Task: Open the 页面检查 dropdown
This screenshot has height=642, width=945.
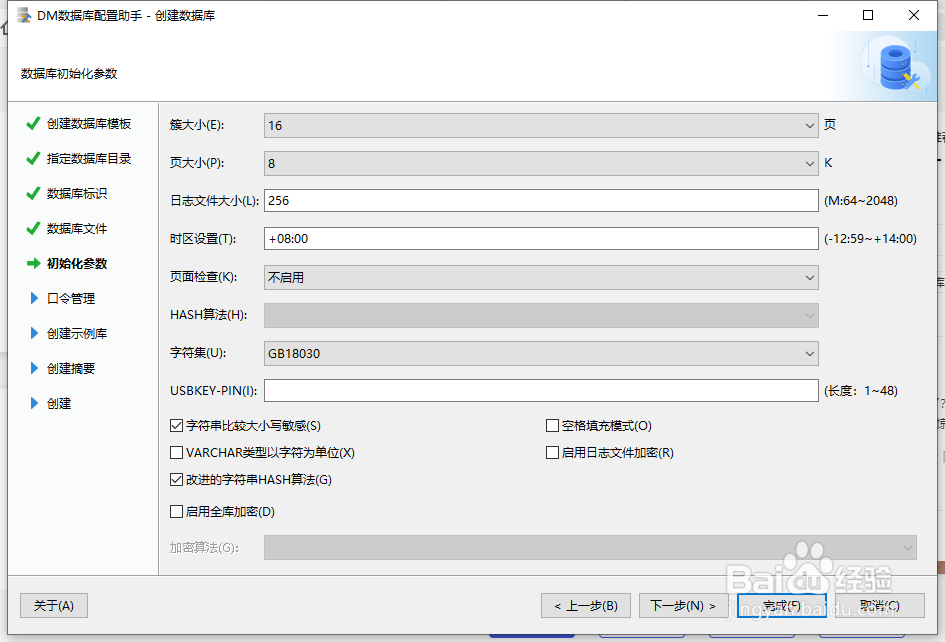Action: (810, 277)
